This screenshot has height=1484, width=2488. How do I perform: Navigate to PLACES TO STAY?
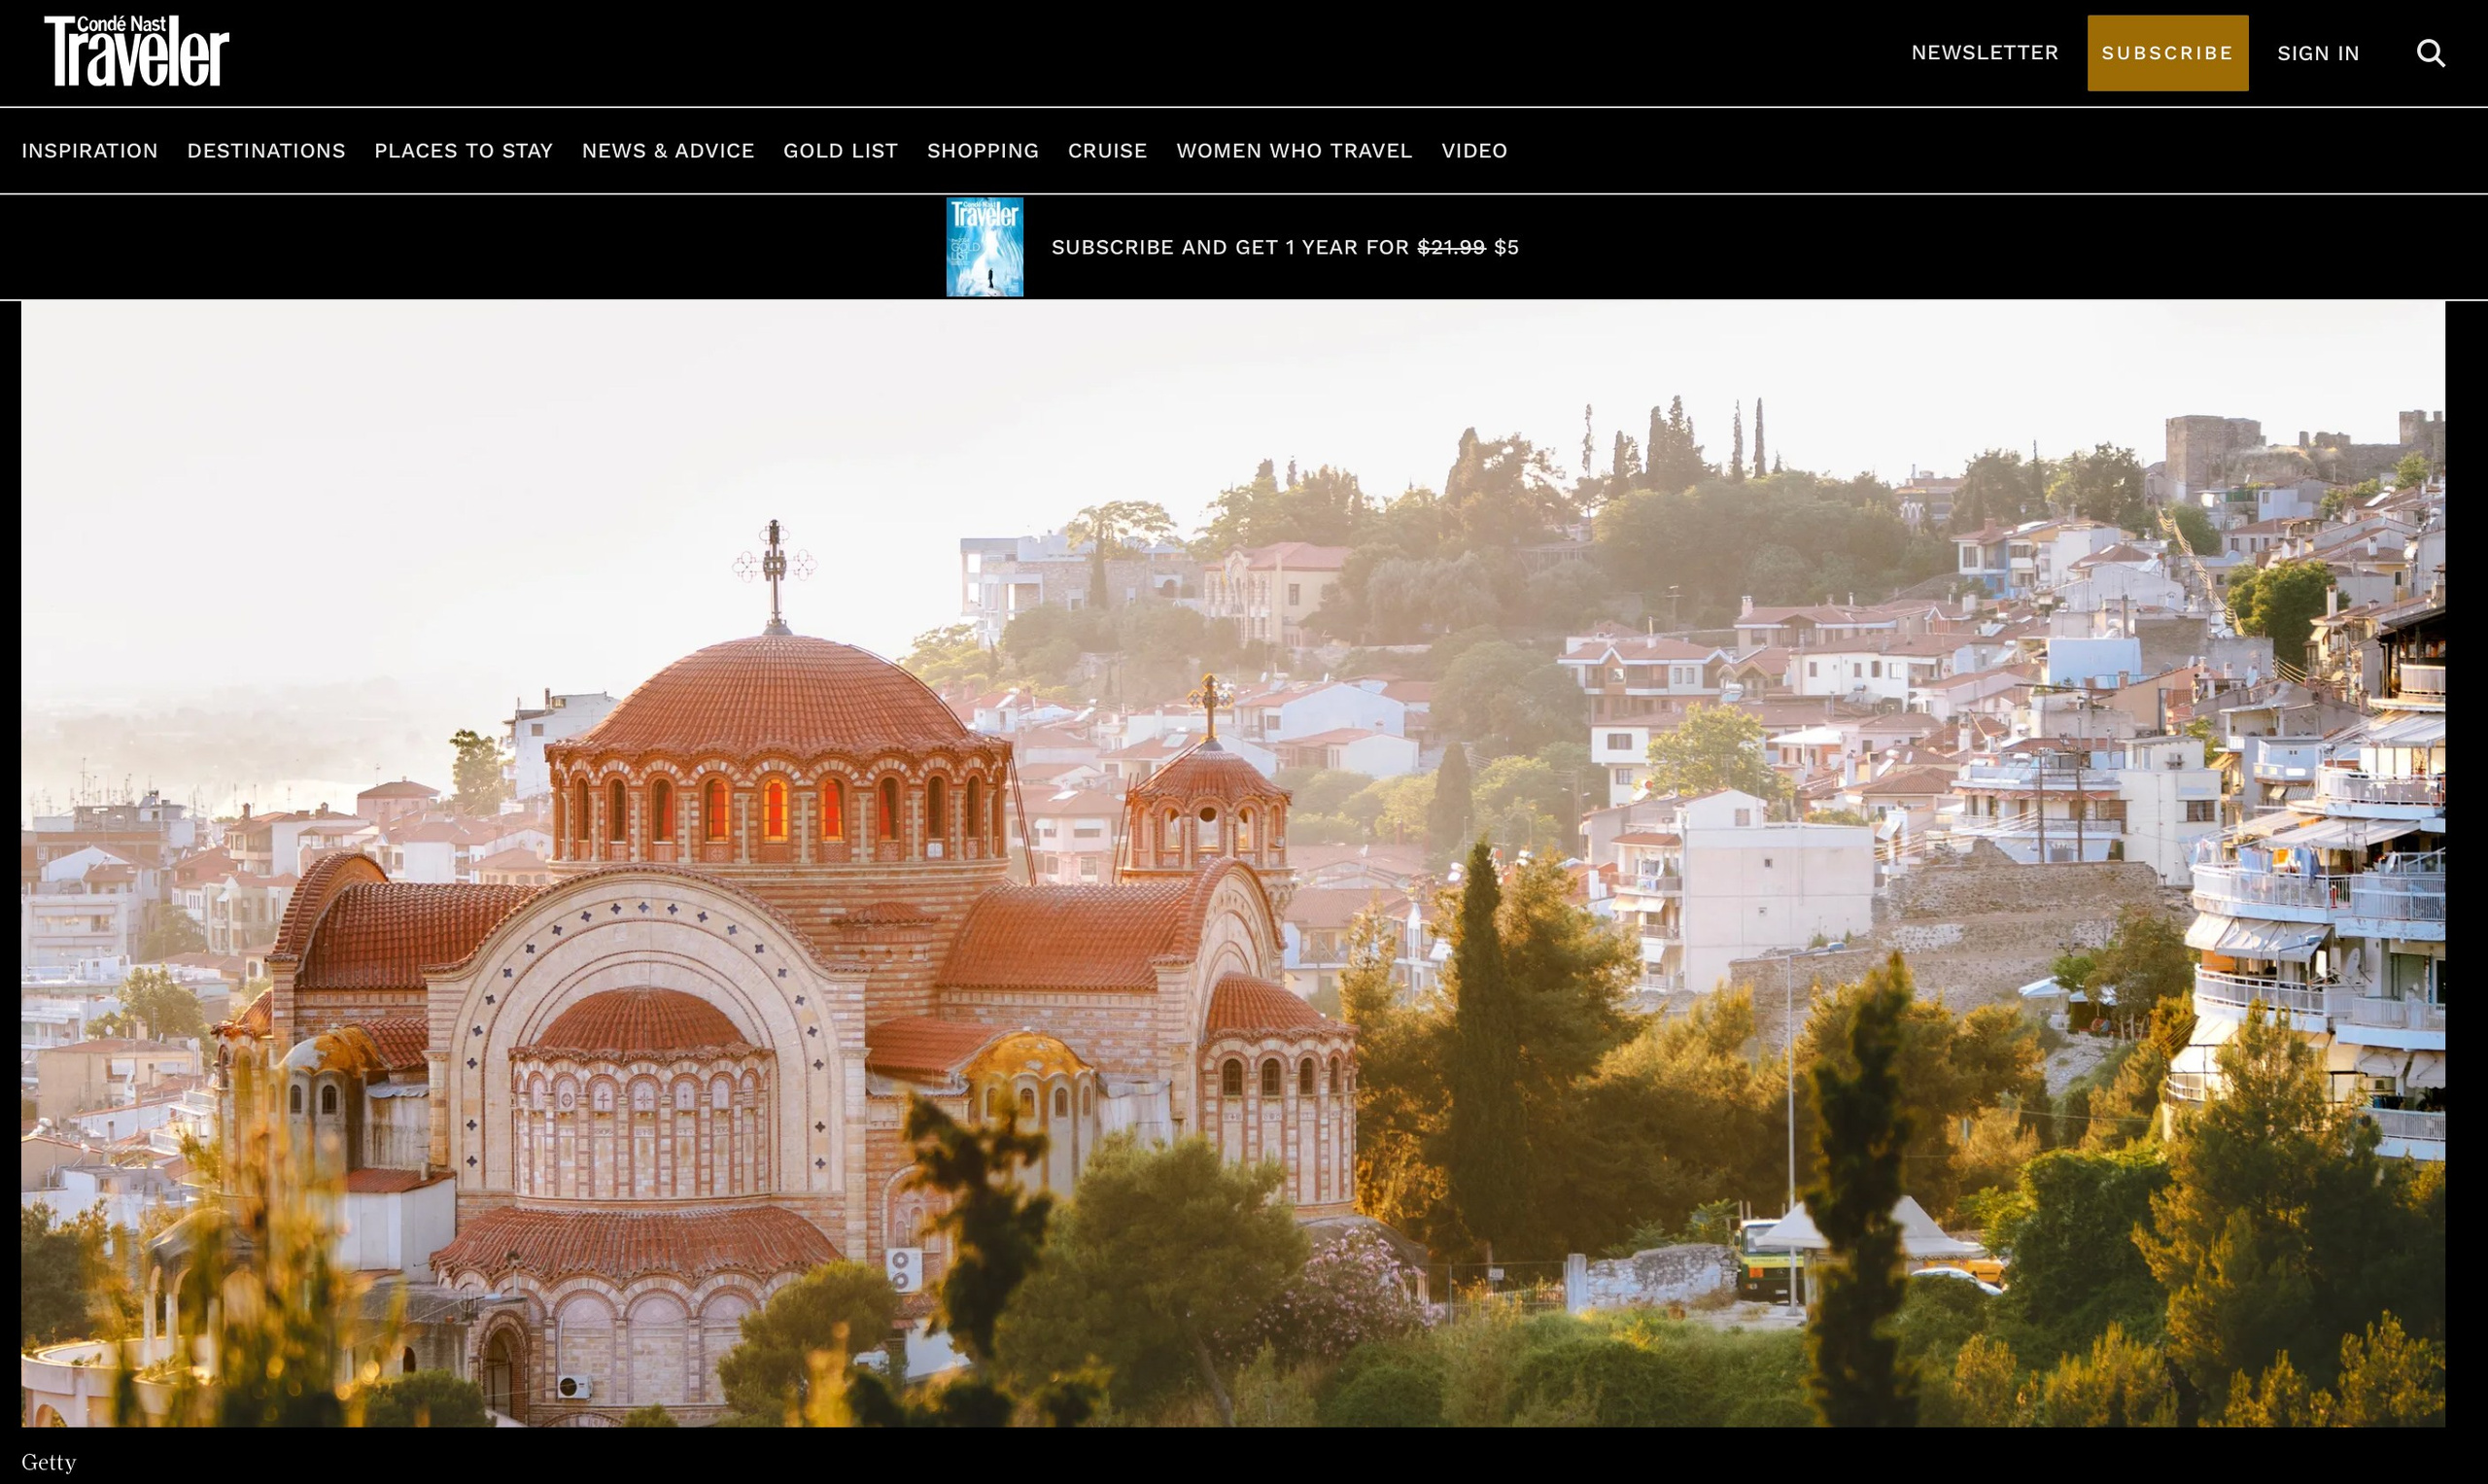(463, 150)
